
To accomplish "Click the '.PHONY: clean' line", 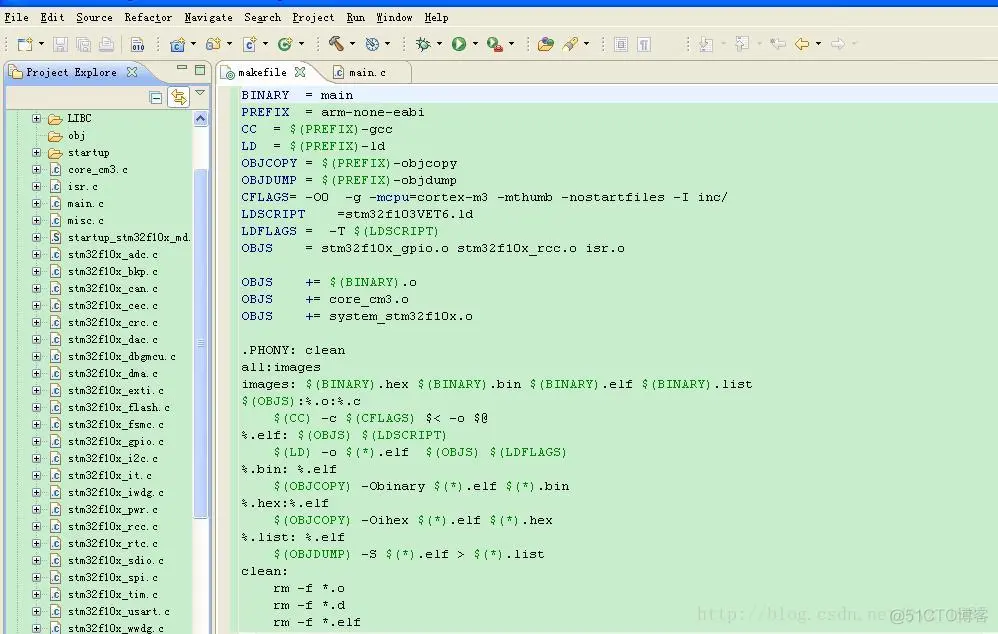I will [293, 350].
